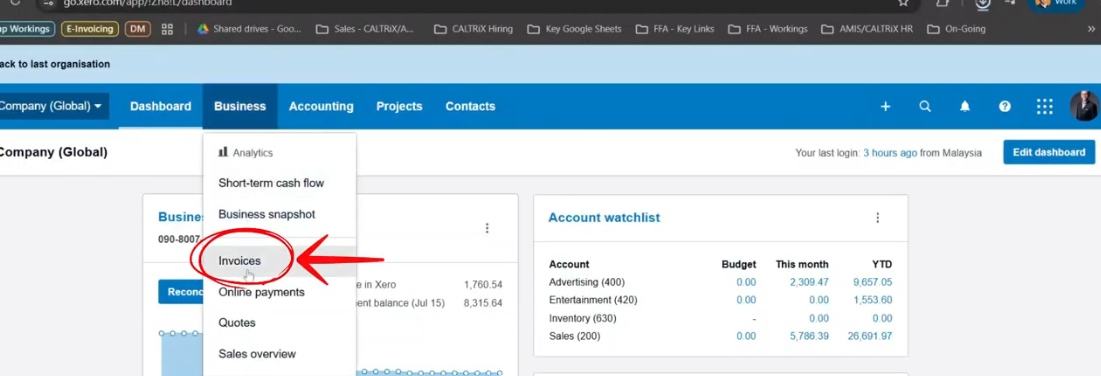The height and width of the screenshot is (376, 1101).
Task: Click the apps grid icon in bookmarks bar
Action: 167,29
